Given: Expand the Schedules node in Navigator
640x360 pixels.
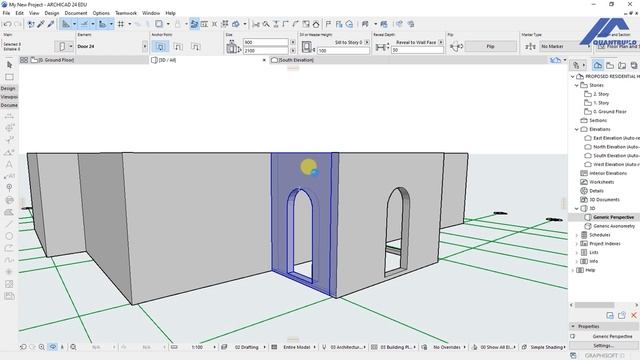Looking at the screenshot, I should click(x=576, y=235).
